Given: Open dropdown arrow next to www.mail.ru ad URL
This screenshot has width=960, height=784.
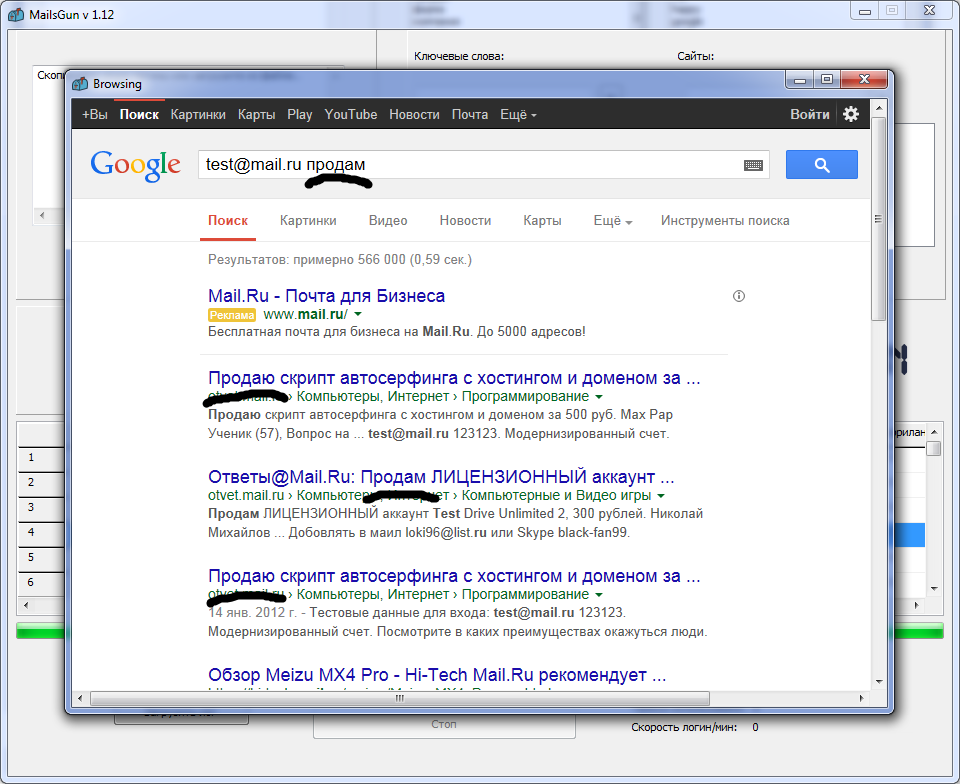Looking at the screenshot, I should tap(358, 314).
